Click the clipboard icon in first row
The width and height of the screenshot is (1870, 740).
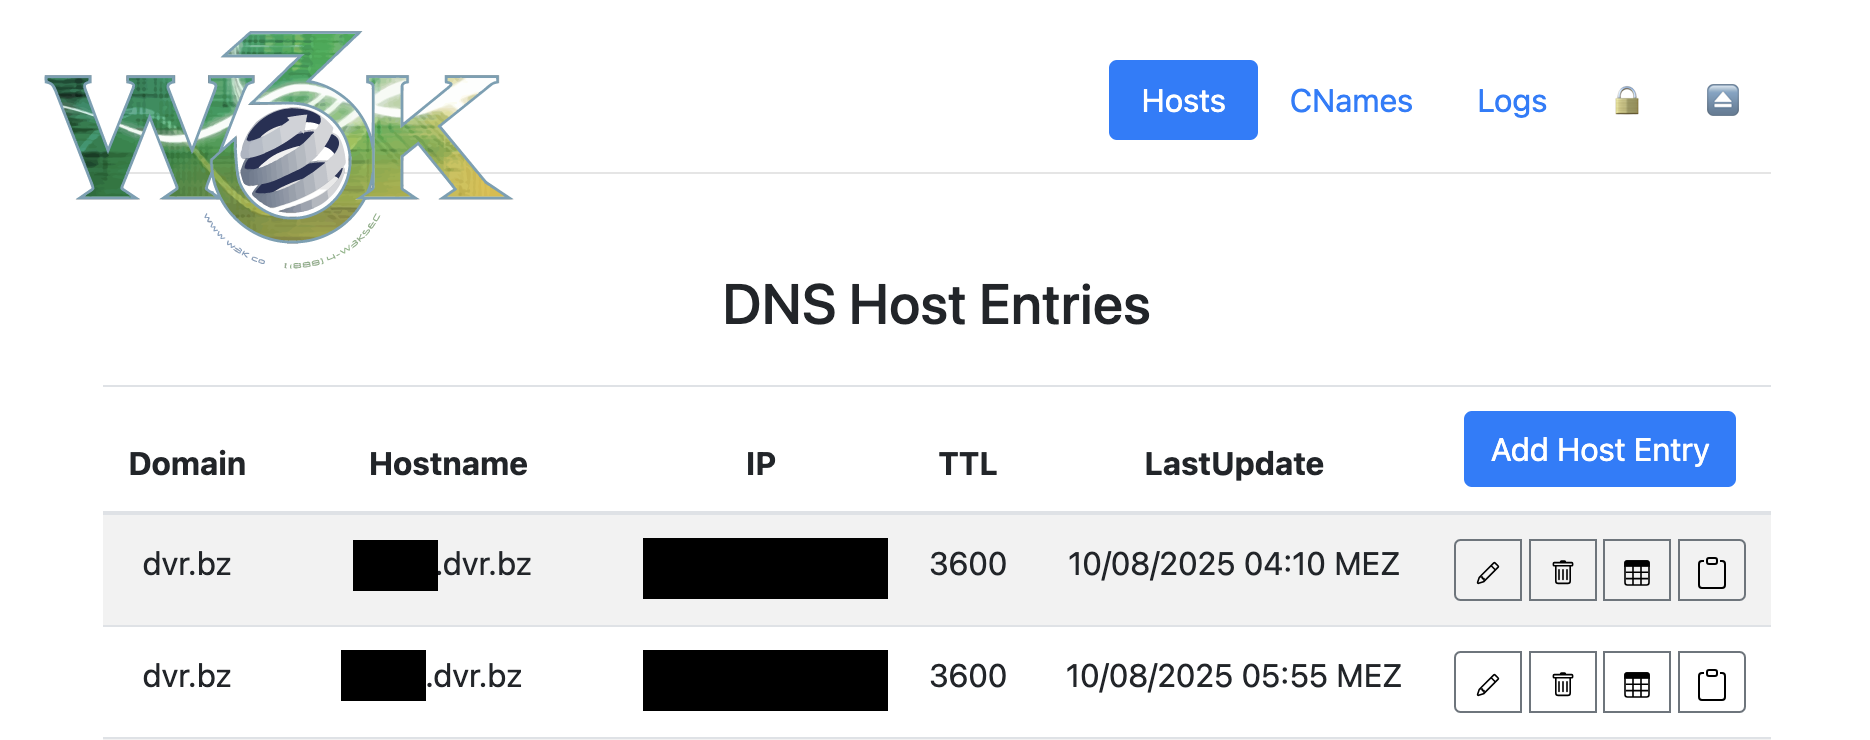[x=1711, y=571]
